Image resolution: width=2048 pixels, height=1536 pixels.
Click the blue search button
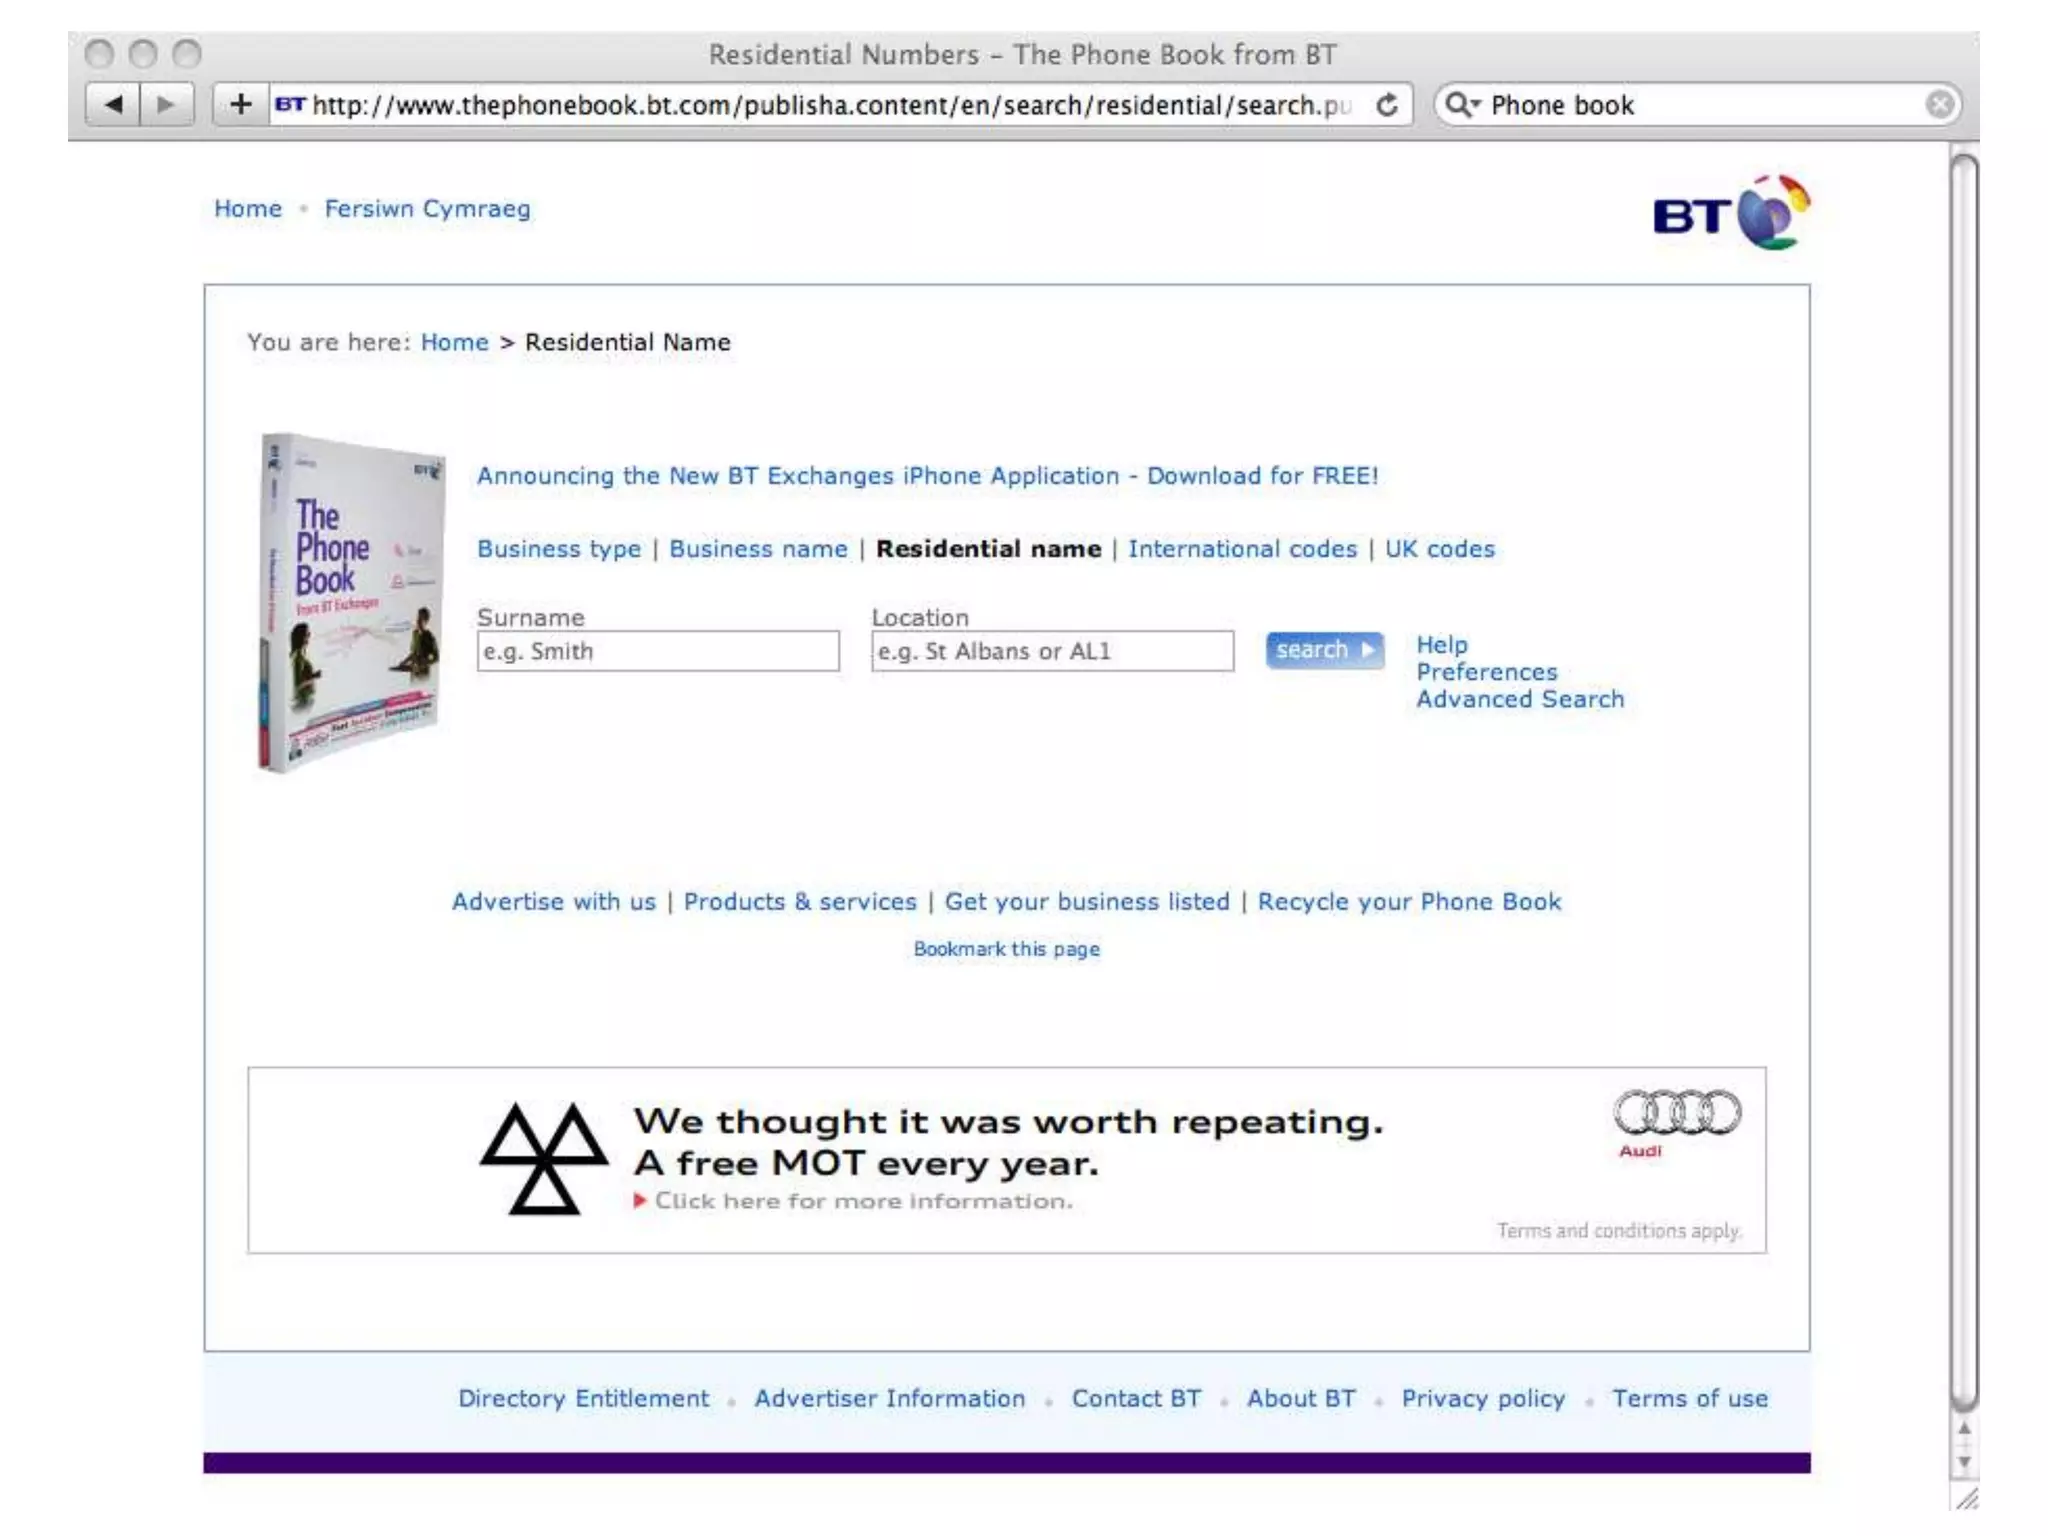pos(1325,650)
